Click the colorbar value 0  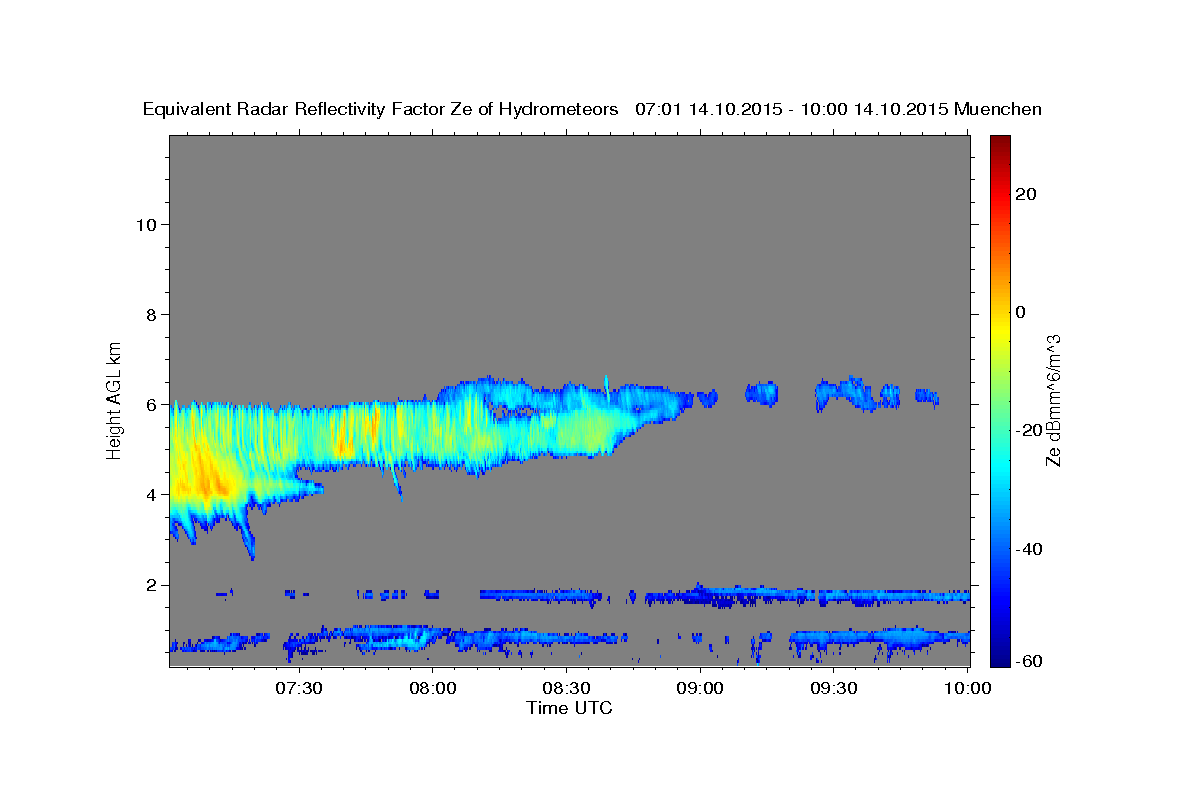[1020, 312]
